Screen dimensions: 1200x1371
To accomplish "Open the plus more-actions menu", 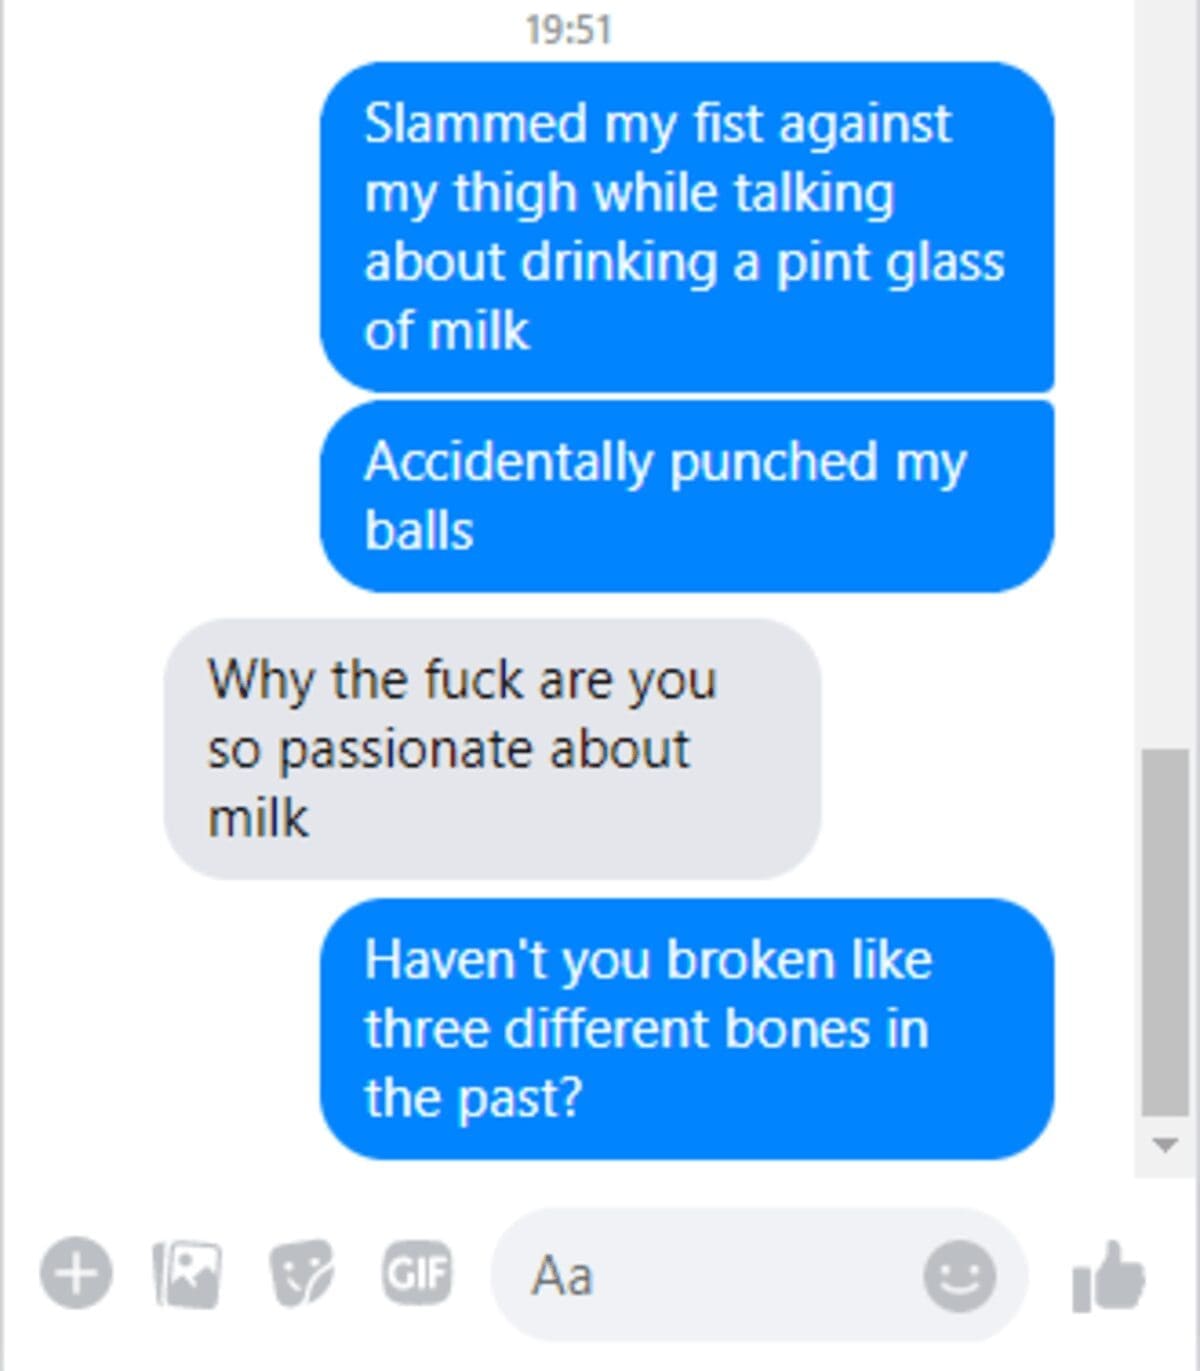I will pos(76,1274).
